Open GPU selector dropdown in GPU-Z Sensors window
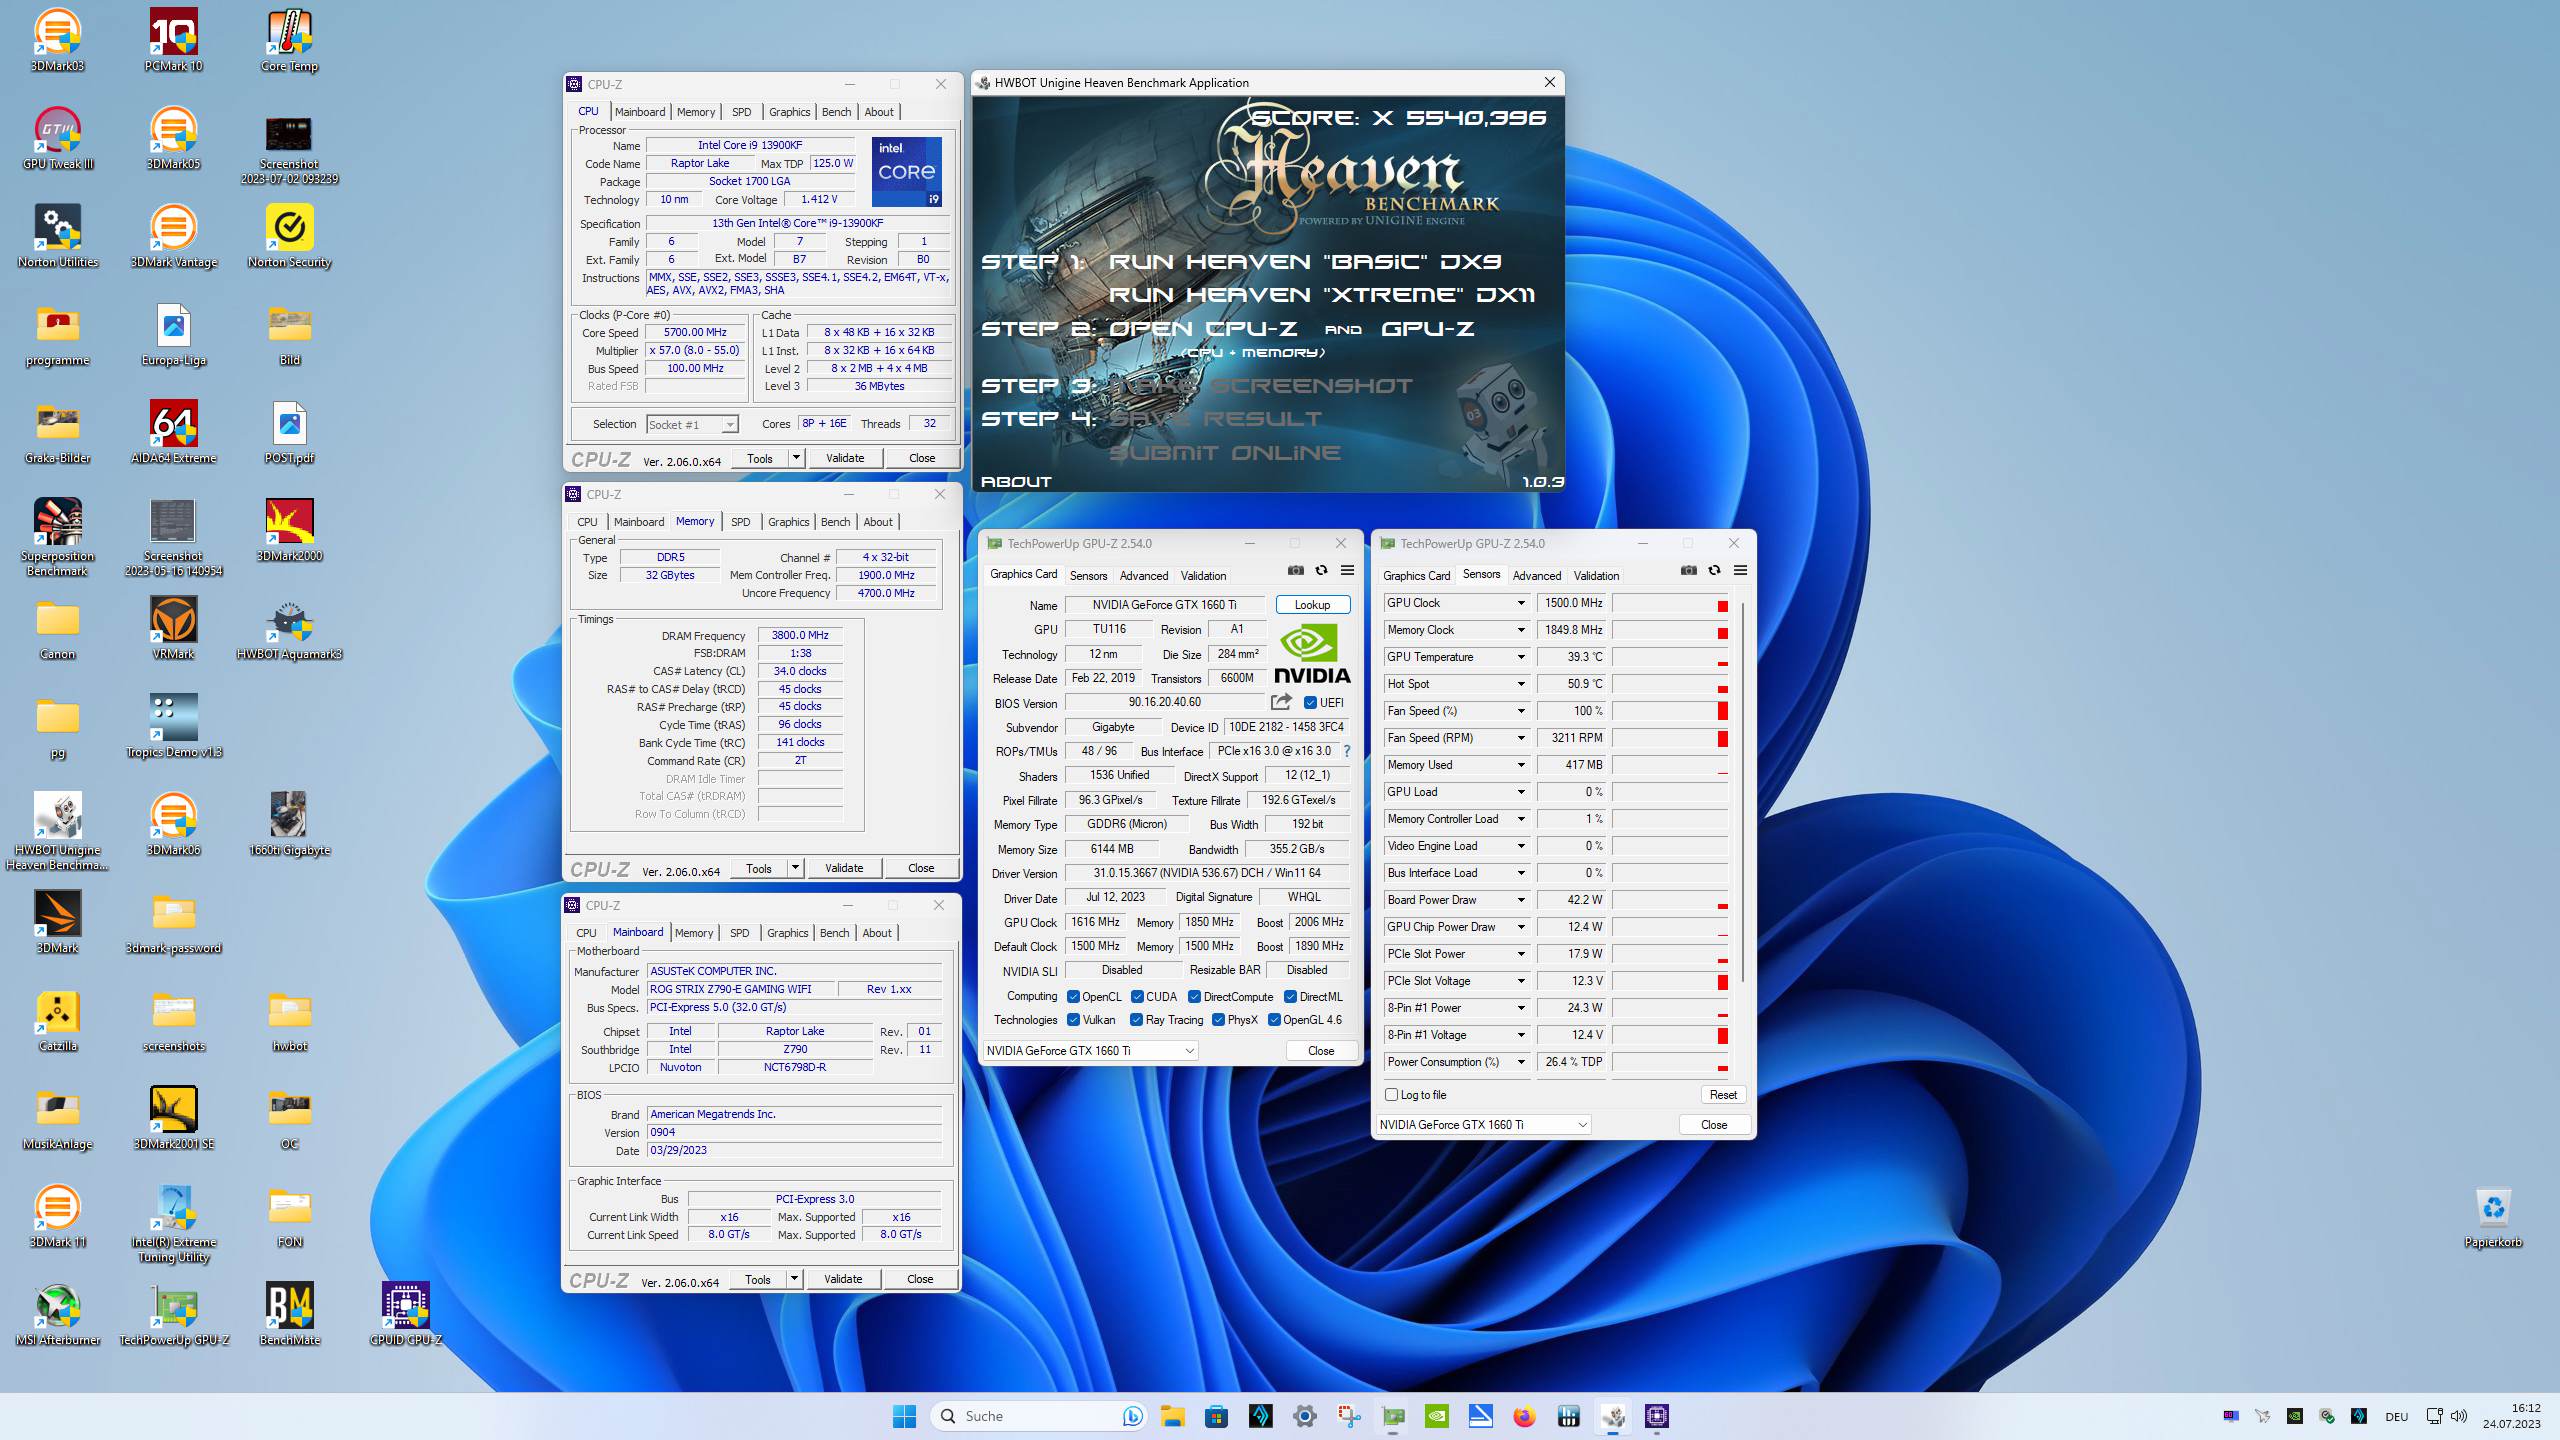This screenshot has width=2560, height=1440. point(1483,1124)
